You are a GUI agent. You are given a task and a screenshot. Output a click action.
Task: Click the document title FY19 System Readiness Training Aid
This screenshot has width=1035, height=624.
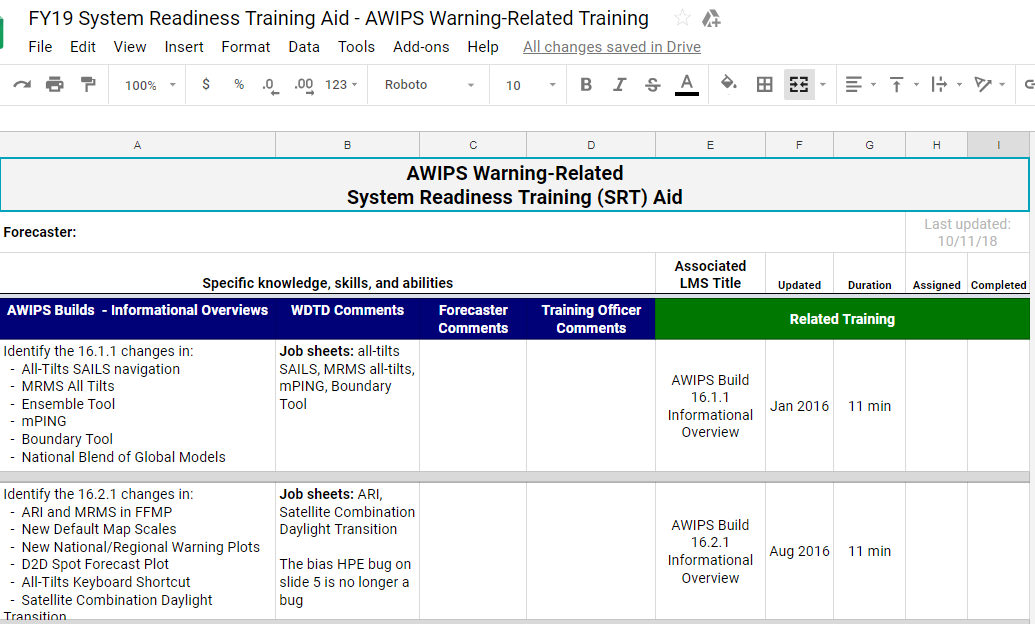click(x=339, y=18)
